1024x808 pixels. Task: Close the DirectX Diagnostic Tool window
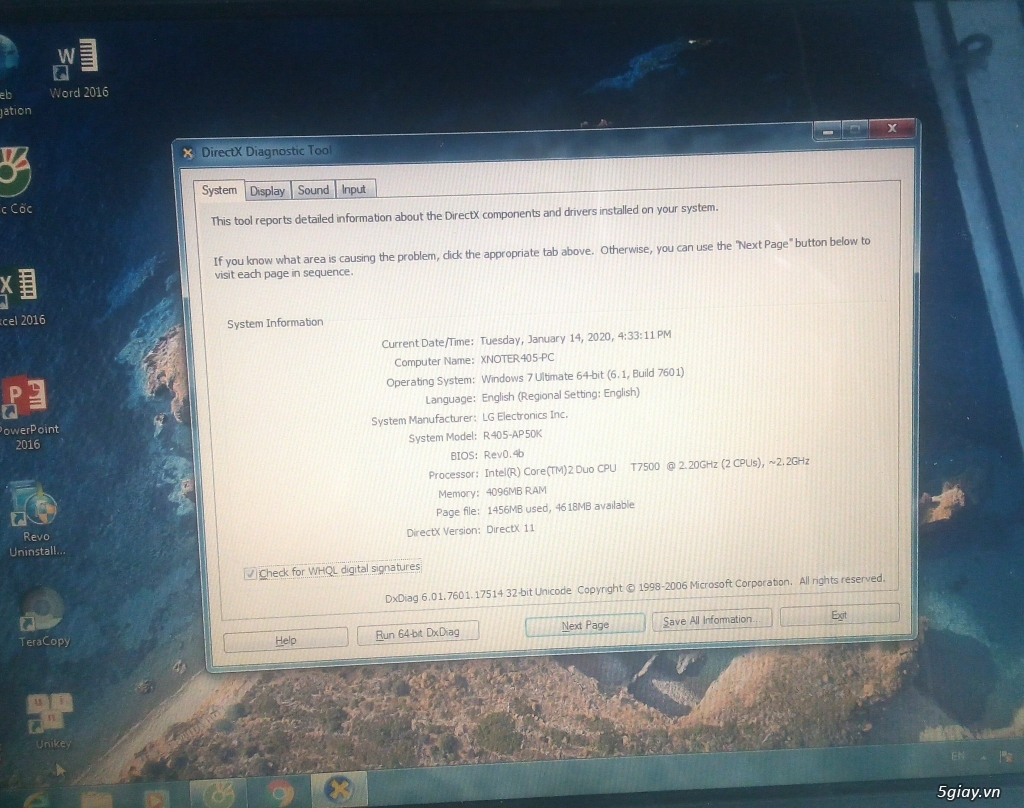click(892, 128)
